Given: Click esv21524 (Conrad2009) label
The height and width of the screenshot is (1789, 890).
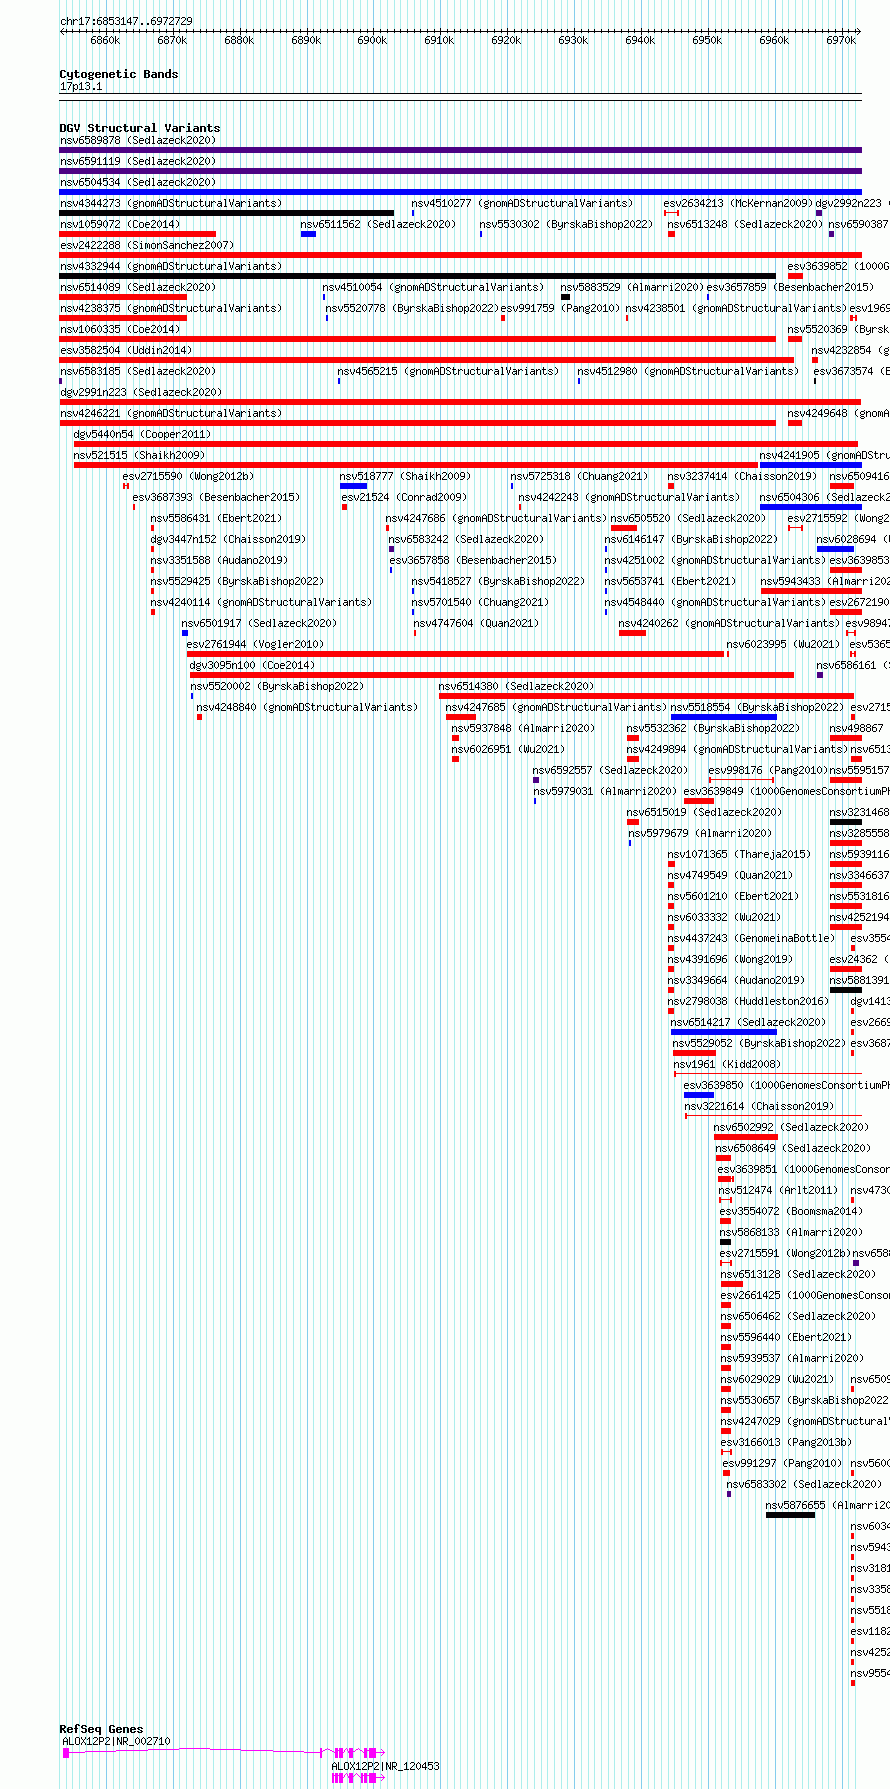Looking at the screenshot, I should [x=404, y=497].
